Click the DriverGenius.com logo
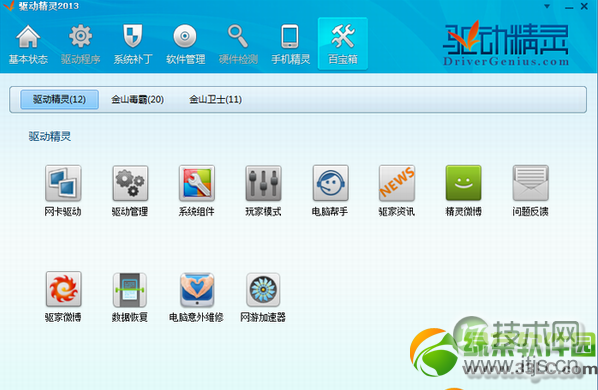The height and width of the screenshot is (390, 598). pos(506,44)
